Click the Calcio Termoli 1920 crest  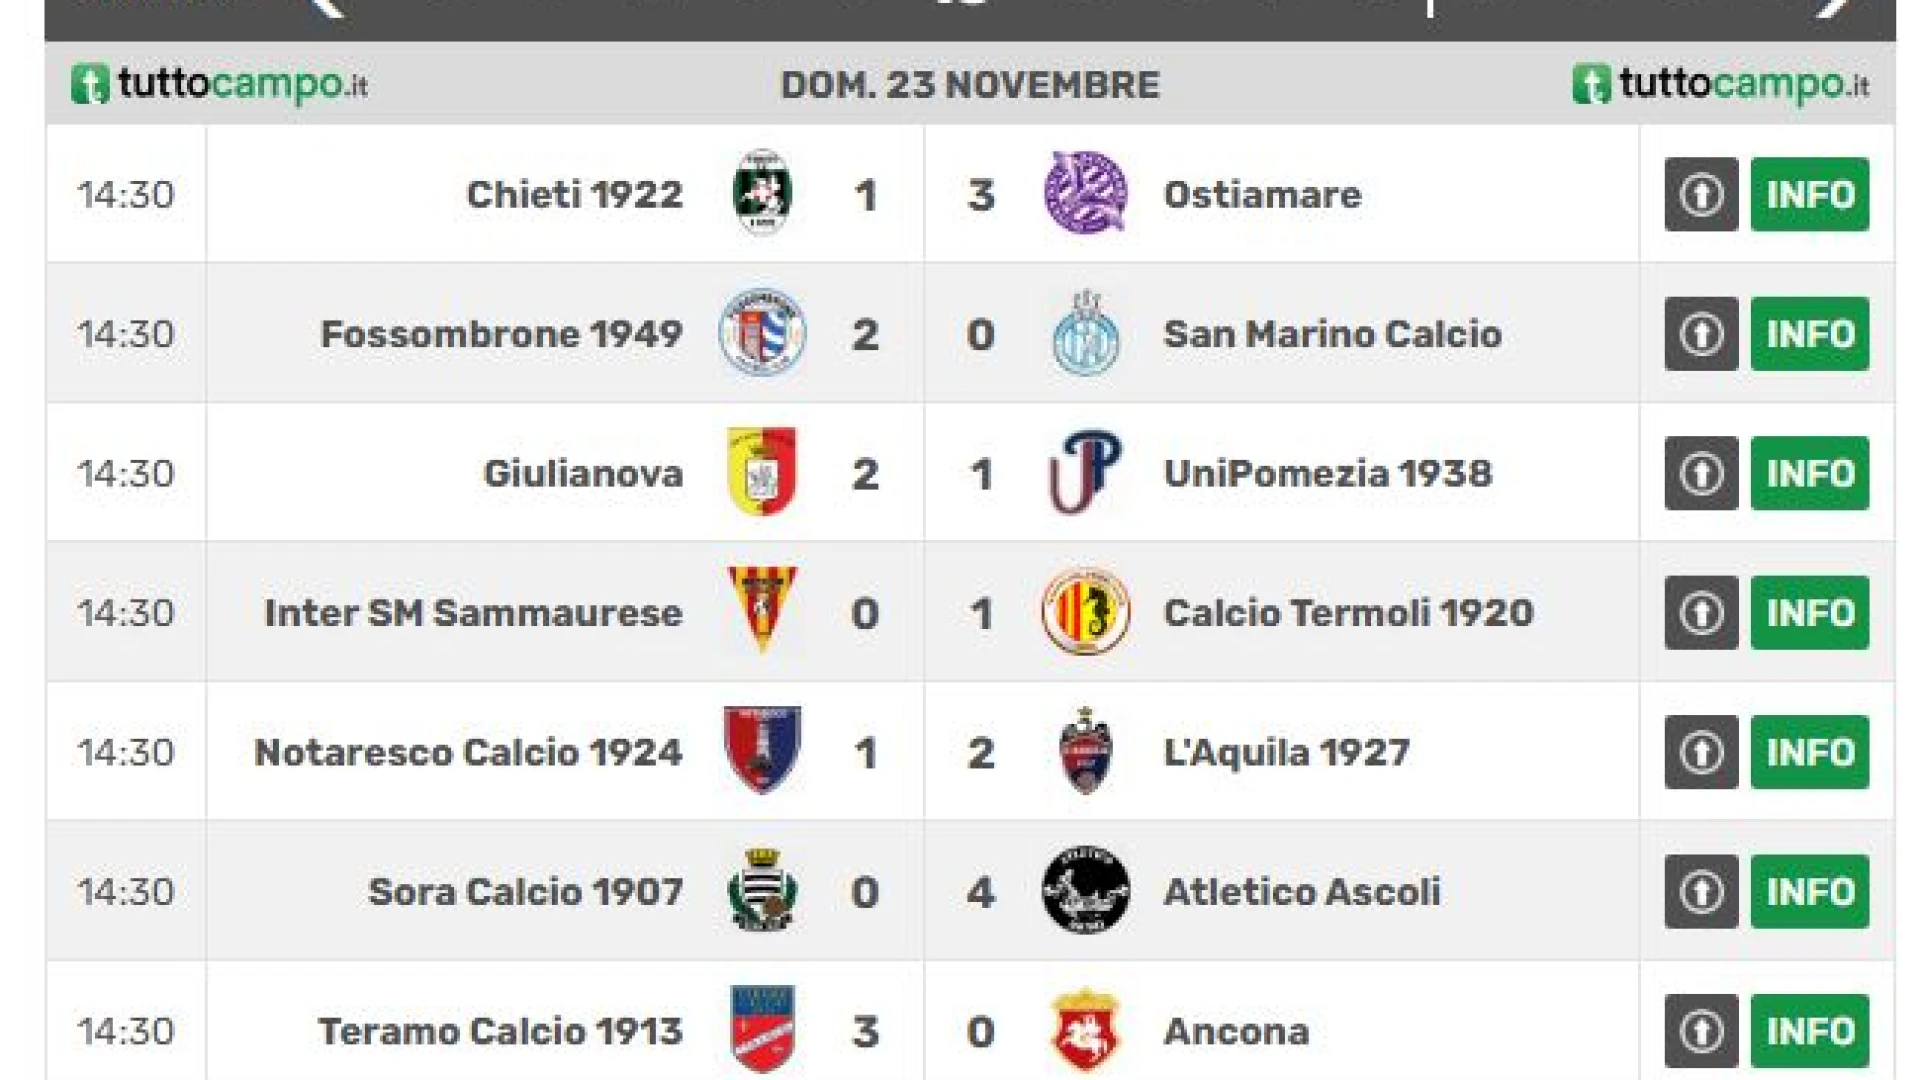coord(1085,612)
